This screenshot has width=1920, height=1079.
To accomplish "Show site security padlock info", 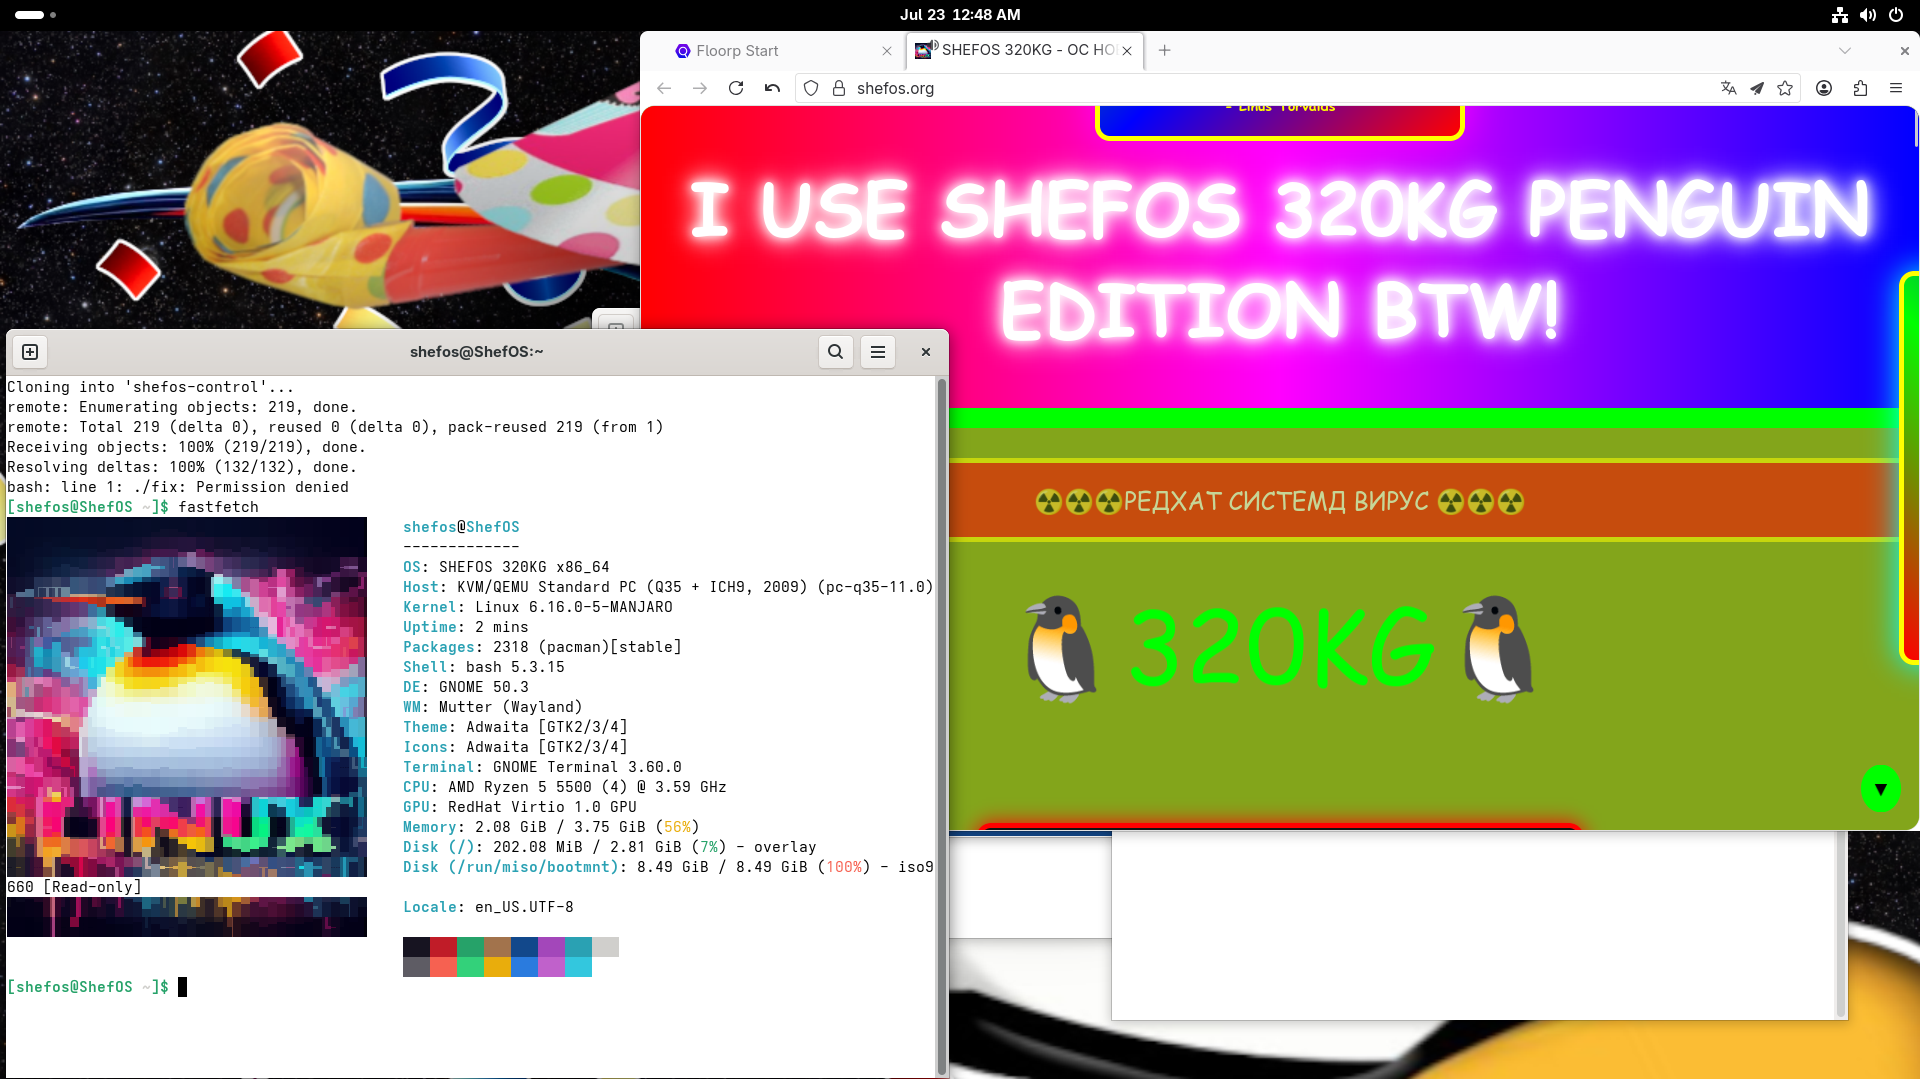I will pos(839,88).
